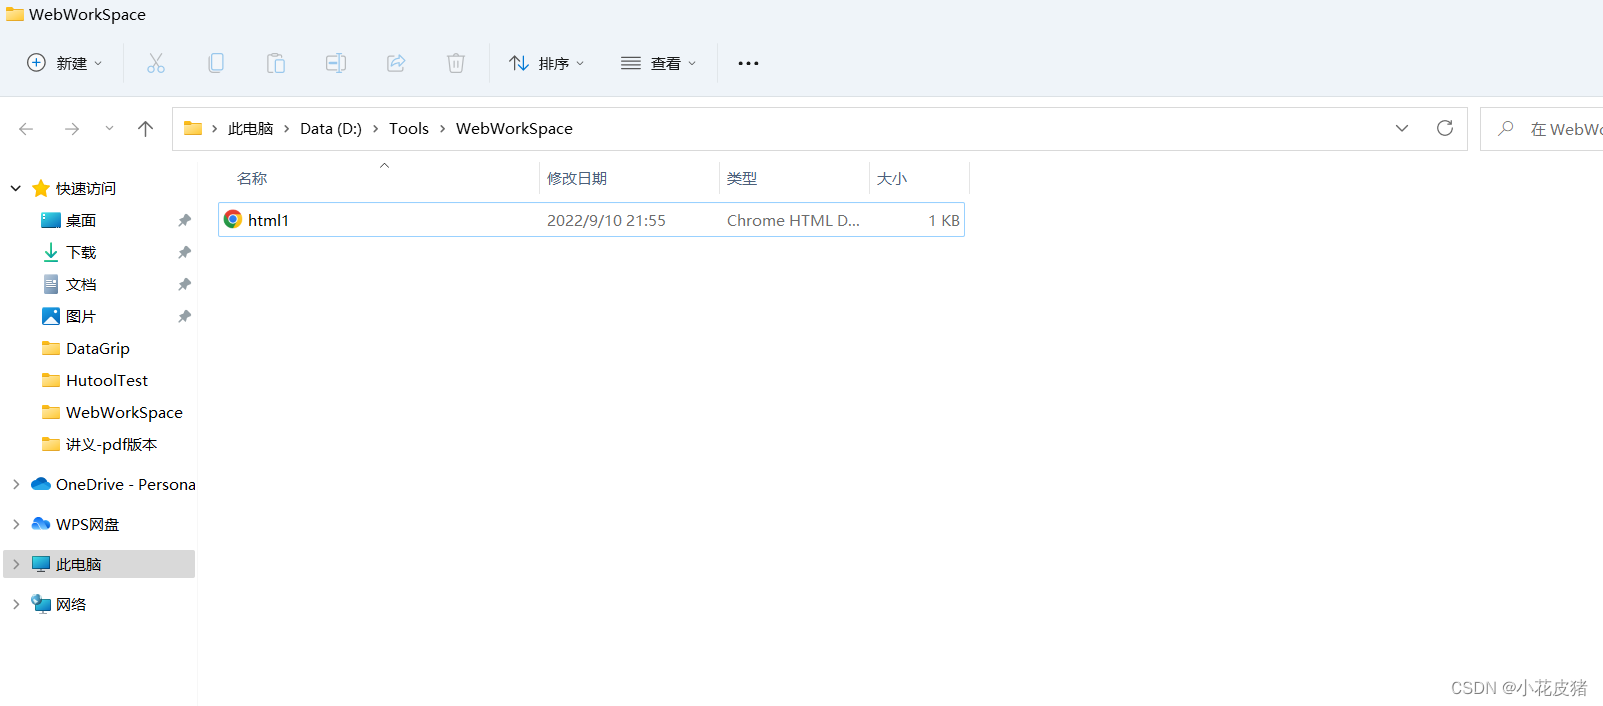Open WebWorkSpace folder in sidebar
Image resolution: width=1603 pixels, height=706 pixels.
pos(124,412)
